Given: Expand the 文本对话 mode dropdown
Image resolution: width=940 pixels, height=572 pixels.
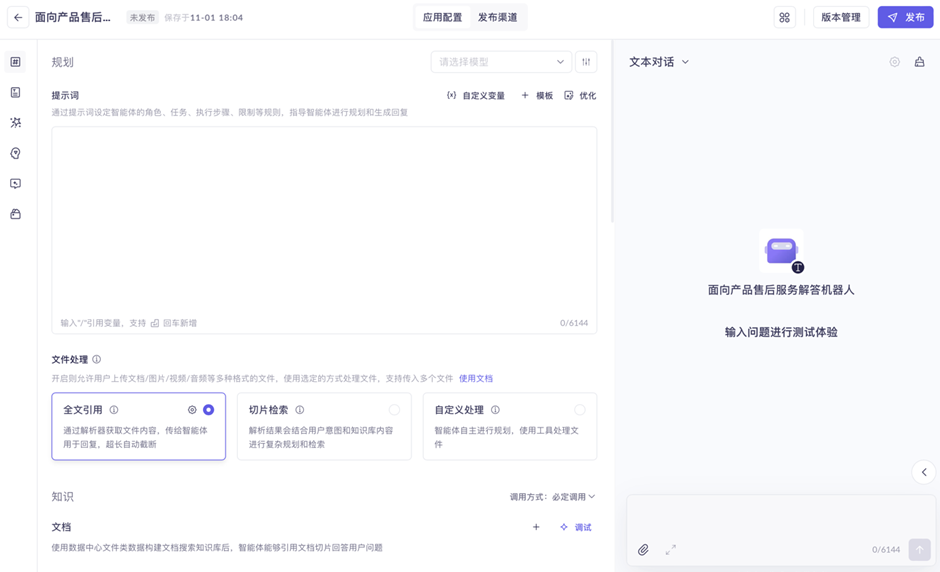Looking at the screenshot, I should [x=659, y=62].
